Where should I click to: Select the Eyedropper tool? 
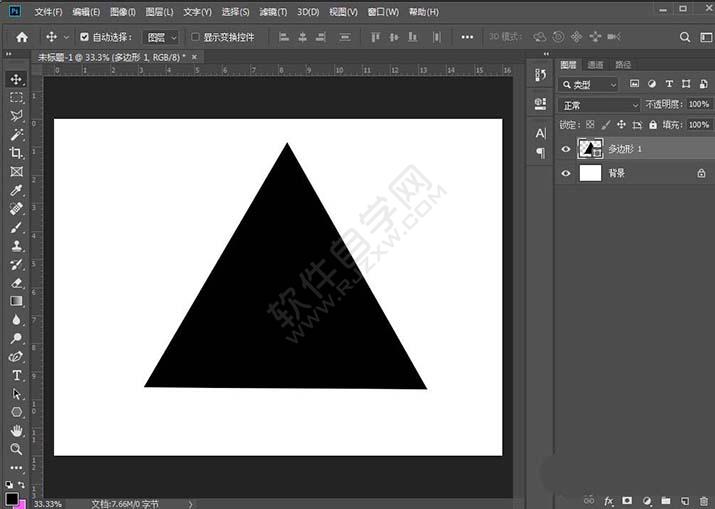point(16,190)
